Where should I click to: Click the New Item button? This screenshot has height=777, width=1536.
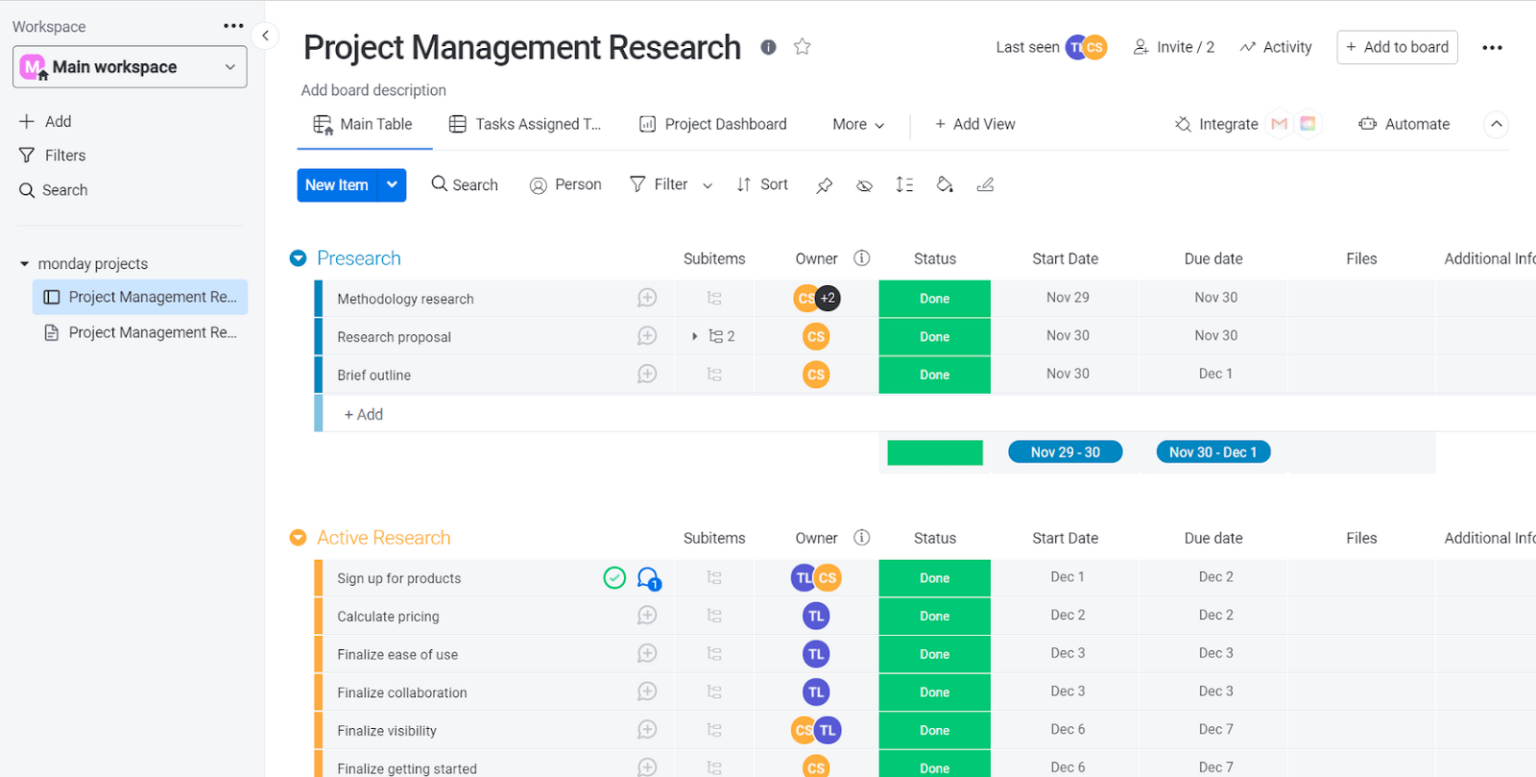(x=337, y=184)
